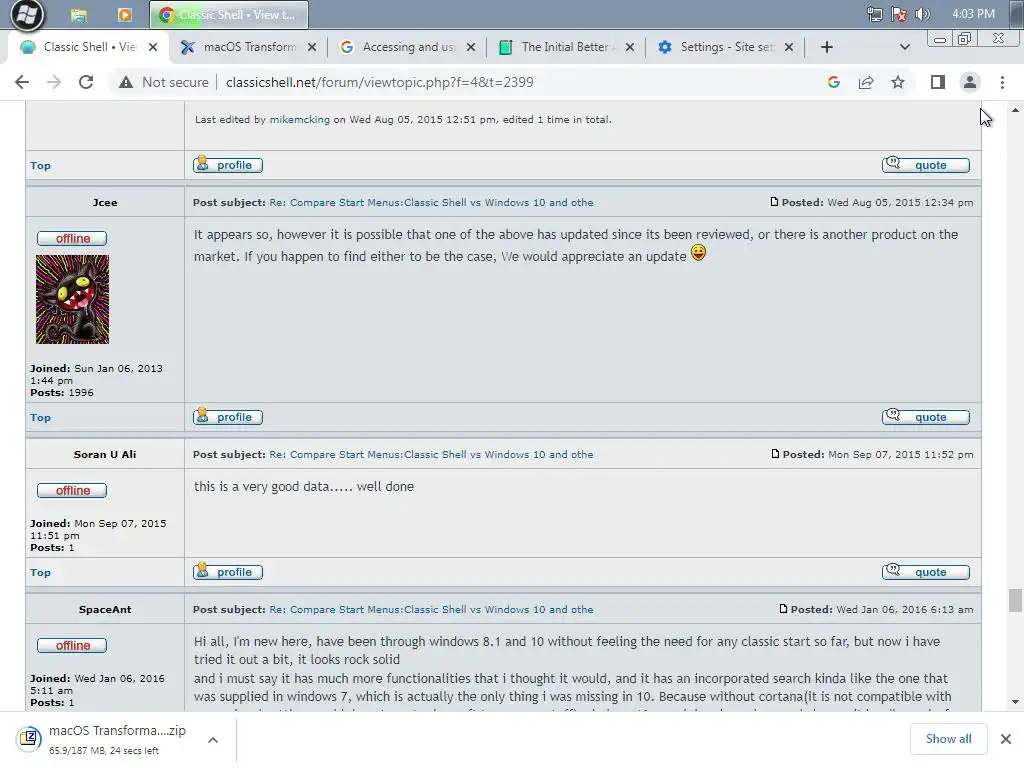Click scrollbar up arrow

tap(1015, 110)
